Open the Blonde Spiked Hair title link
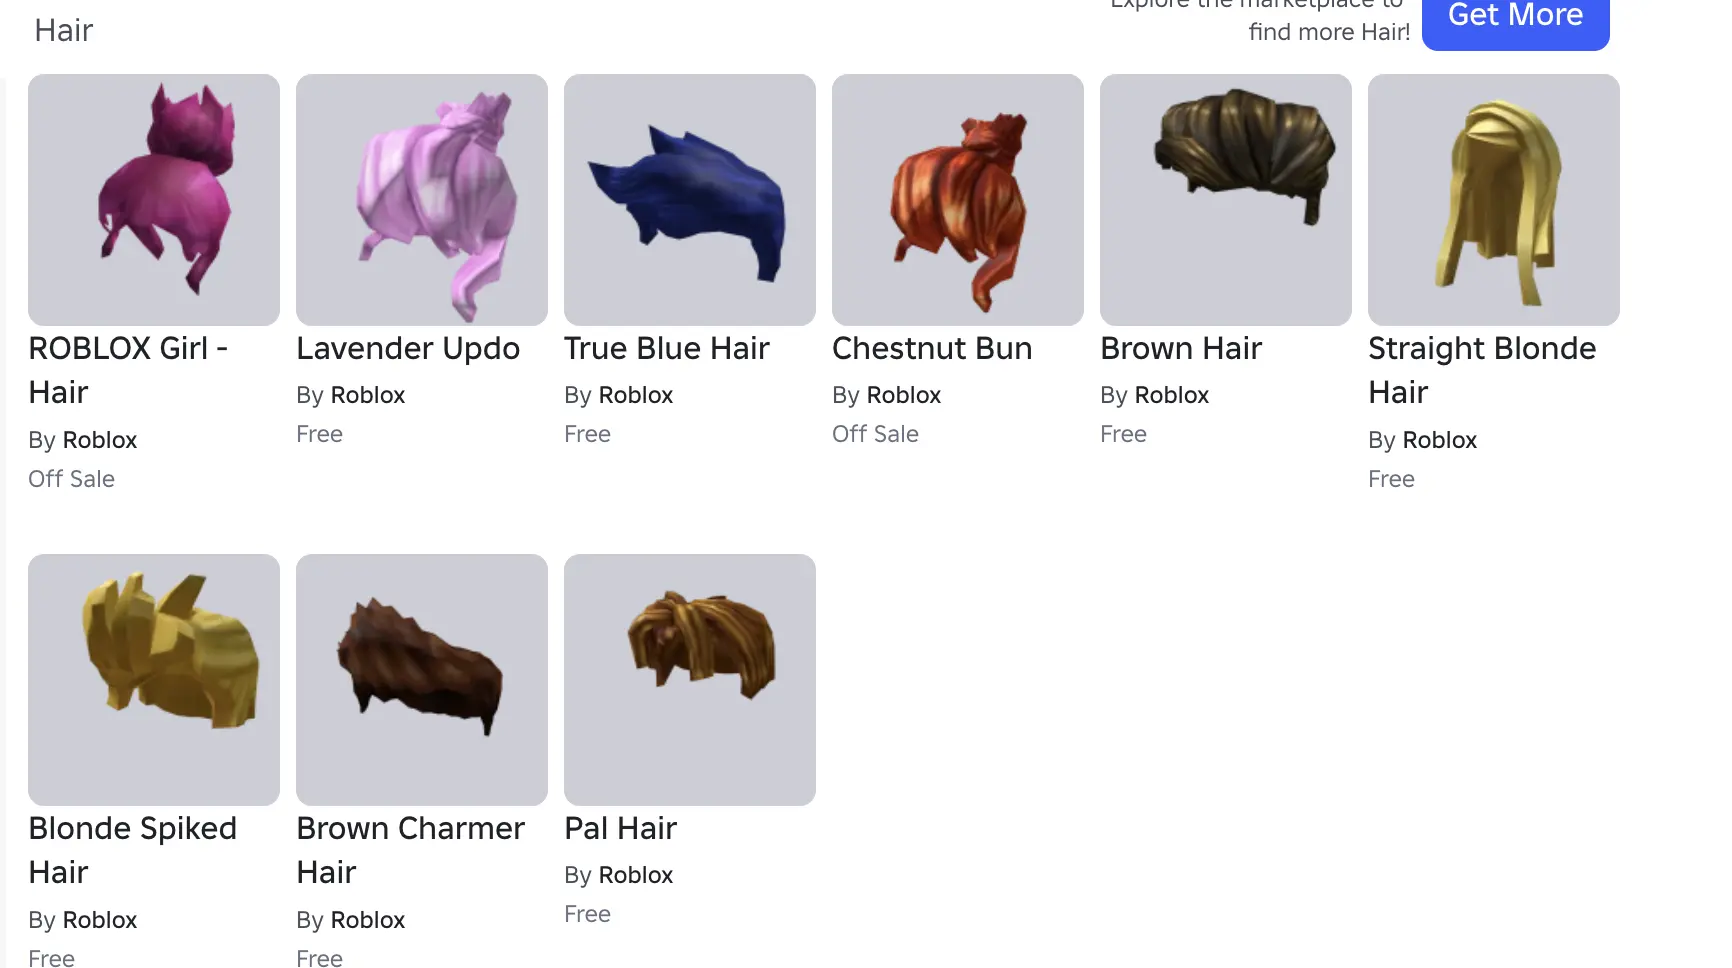This screenshot has width=1732, height=968. click(133, 850)
